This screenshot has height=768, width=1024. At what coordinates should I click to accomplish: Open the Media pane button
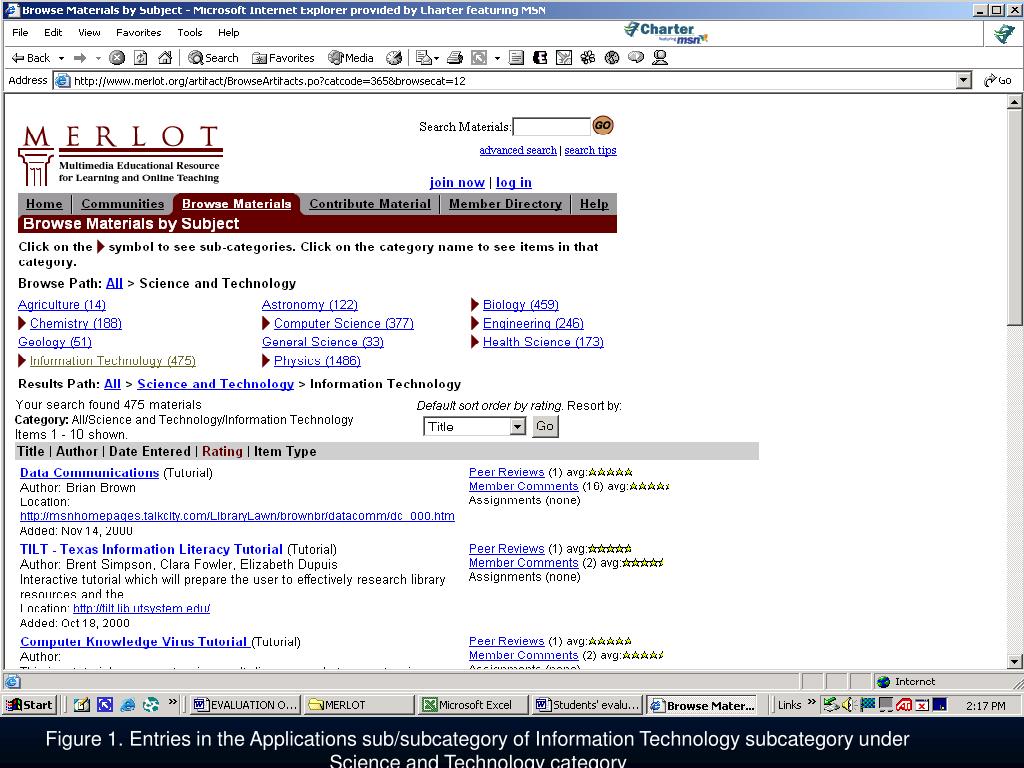351,58
